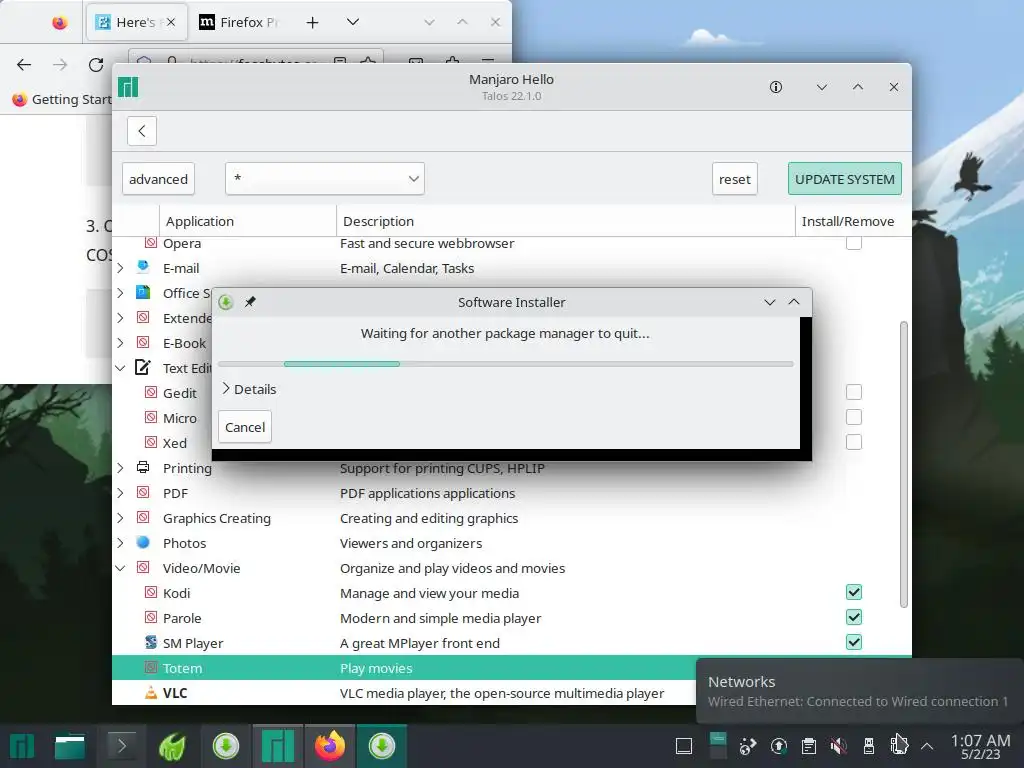Expand the Details section in Software Installer
1024x768 pixels.
[249, 389]
